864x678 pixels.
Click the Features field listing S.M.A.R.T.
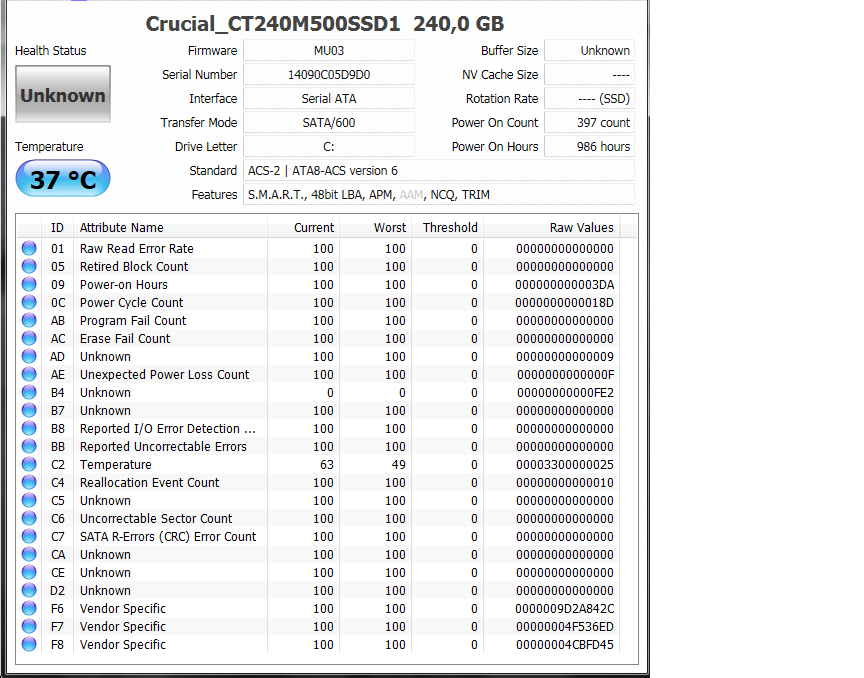(x=439, y=195)
